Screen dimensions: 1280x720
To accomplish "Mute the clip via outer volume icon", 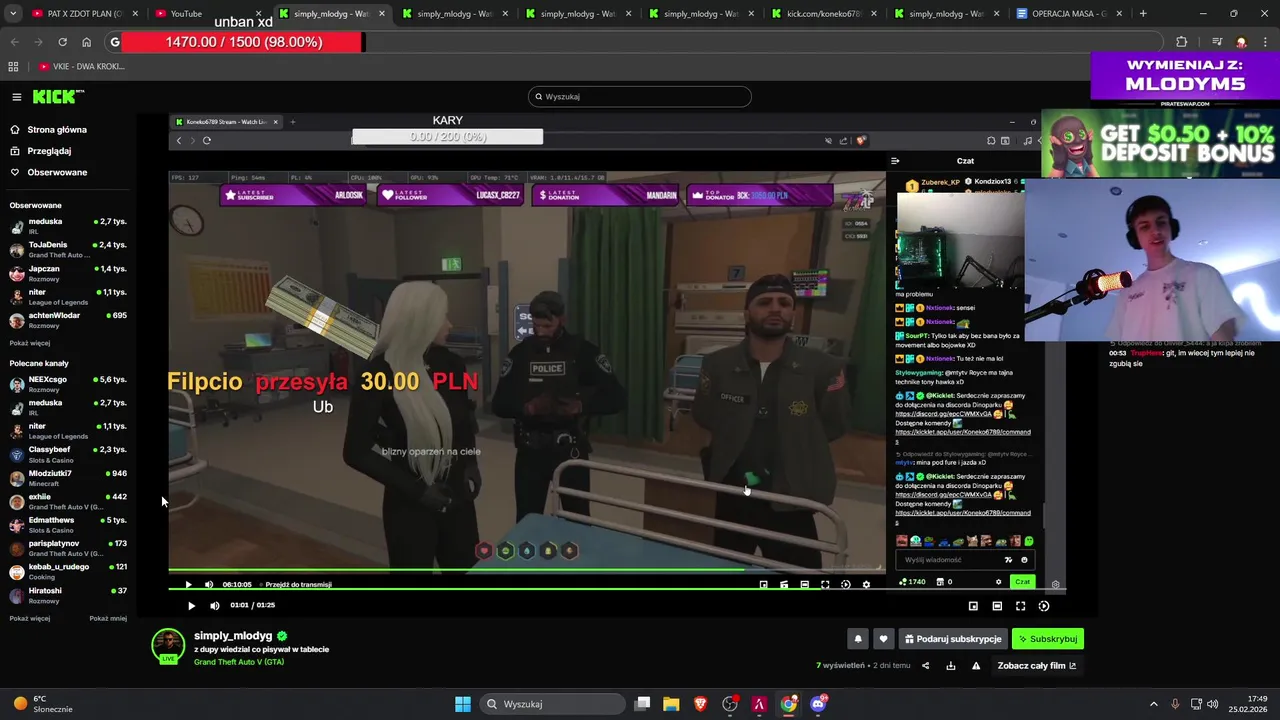I will click(214, 606).
